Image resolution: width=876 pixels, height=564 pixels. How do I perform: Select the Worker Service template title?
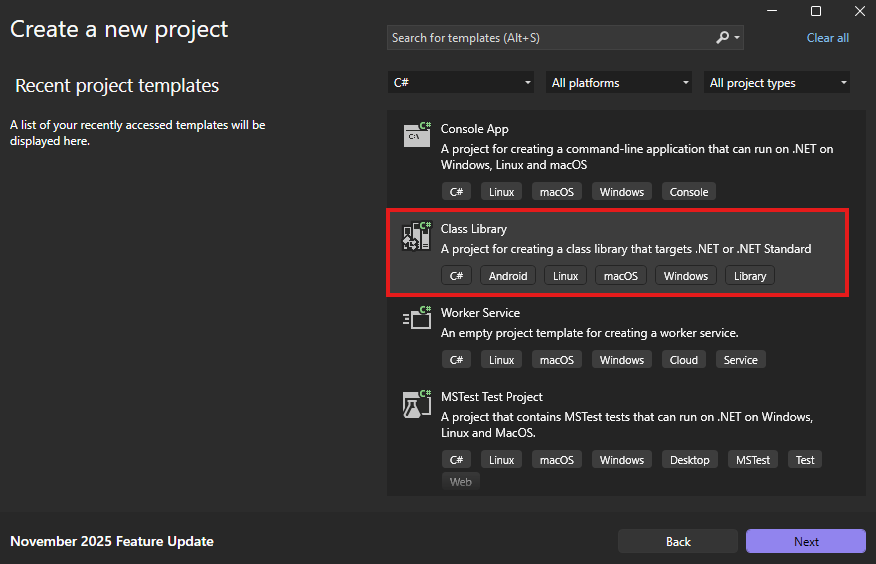(480, 313)
